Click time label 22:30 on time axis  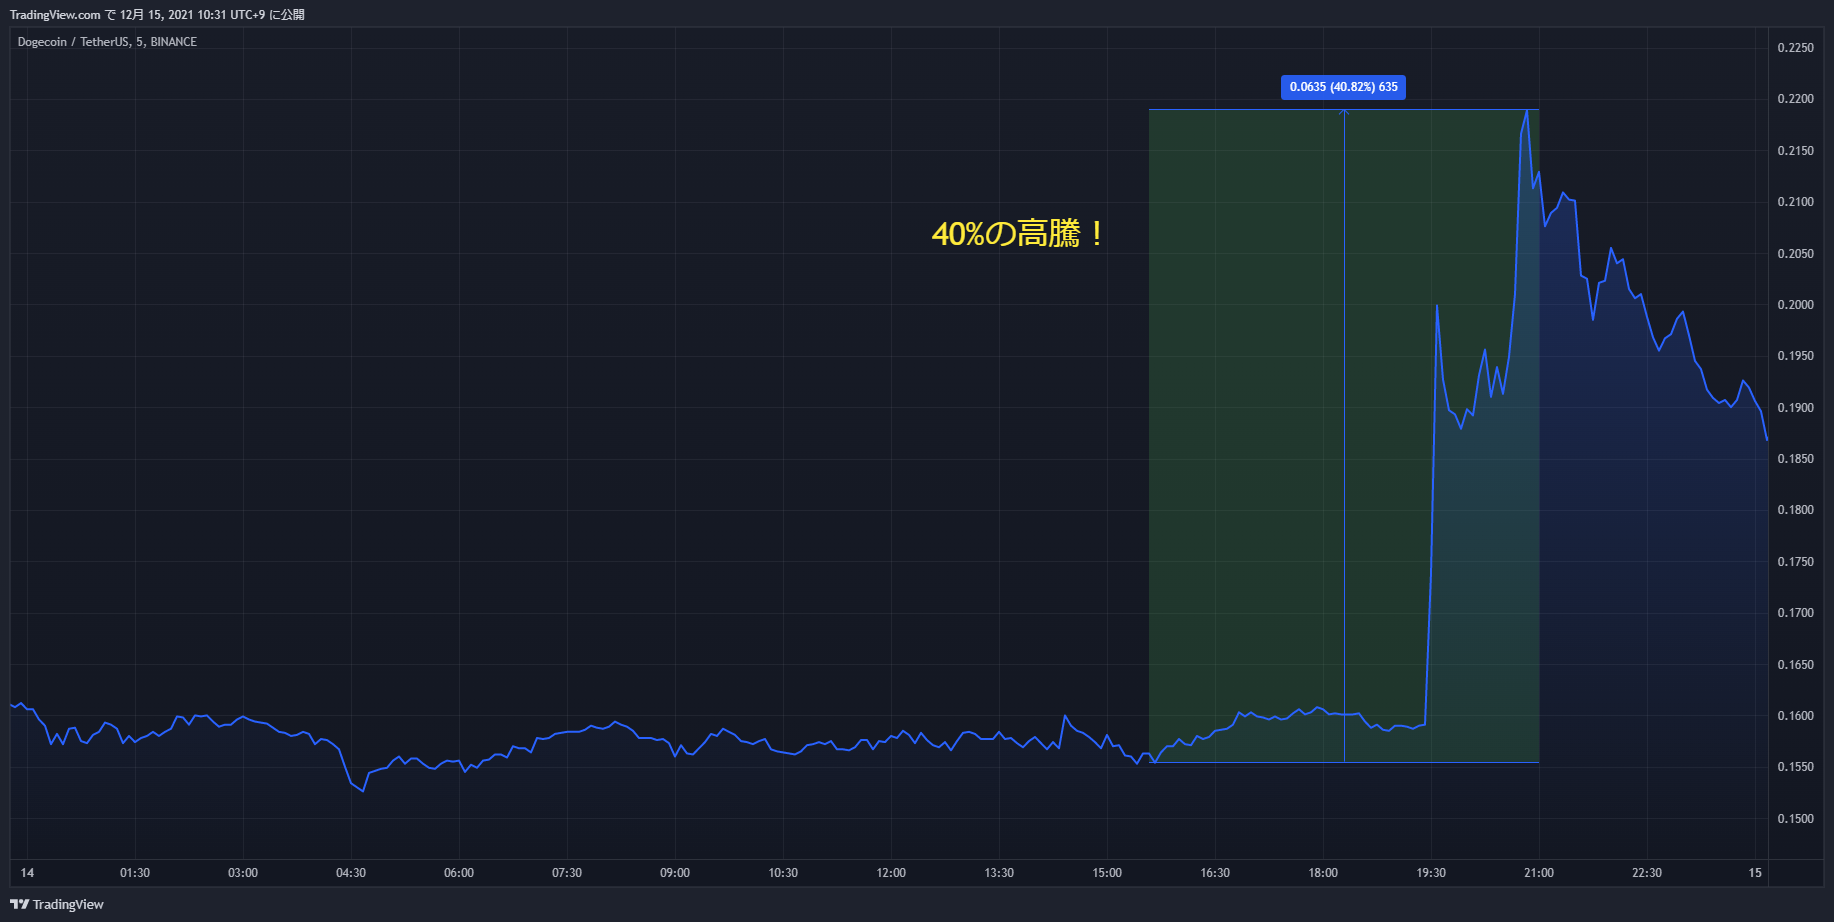tap(1647, 873)
